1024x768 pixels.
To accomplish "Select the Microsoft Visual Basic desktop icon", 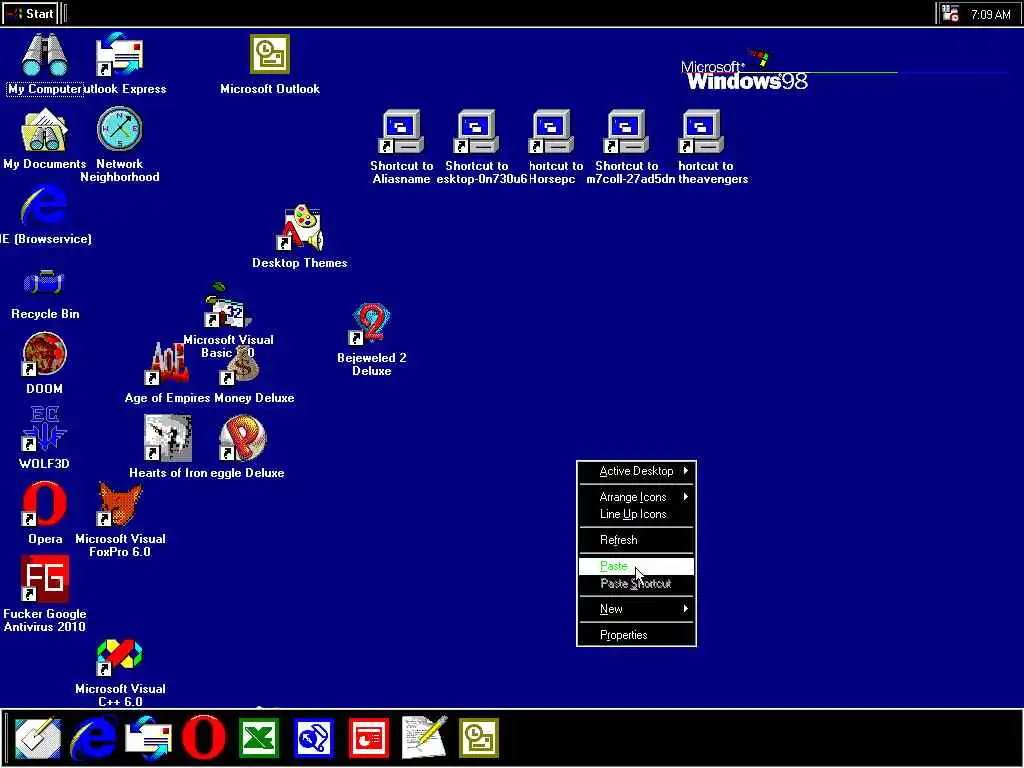I will tap(228, 307).
